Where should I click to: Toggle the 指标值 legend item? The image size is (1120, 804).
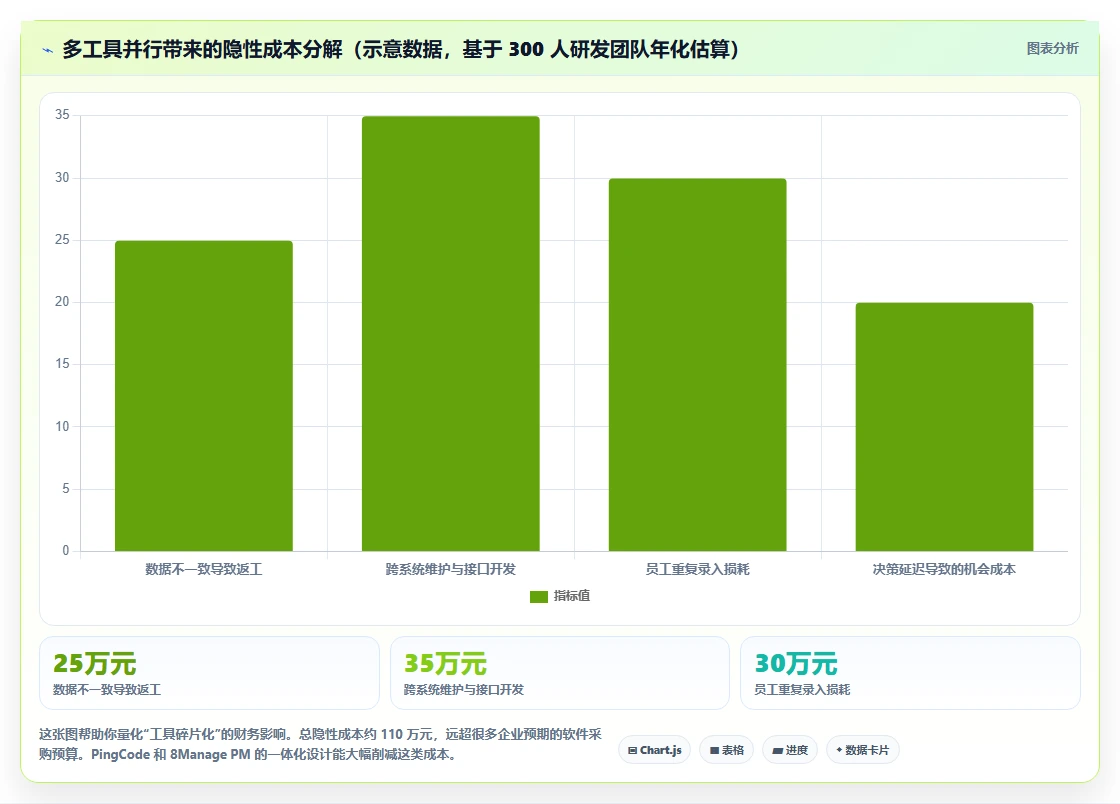[560, 596]
